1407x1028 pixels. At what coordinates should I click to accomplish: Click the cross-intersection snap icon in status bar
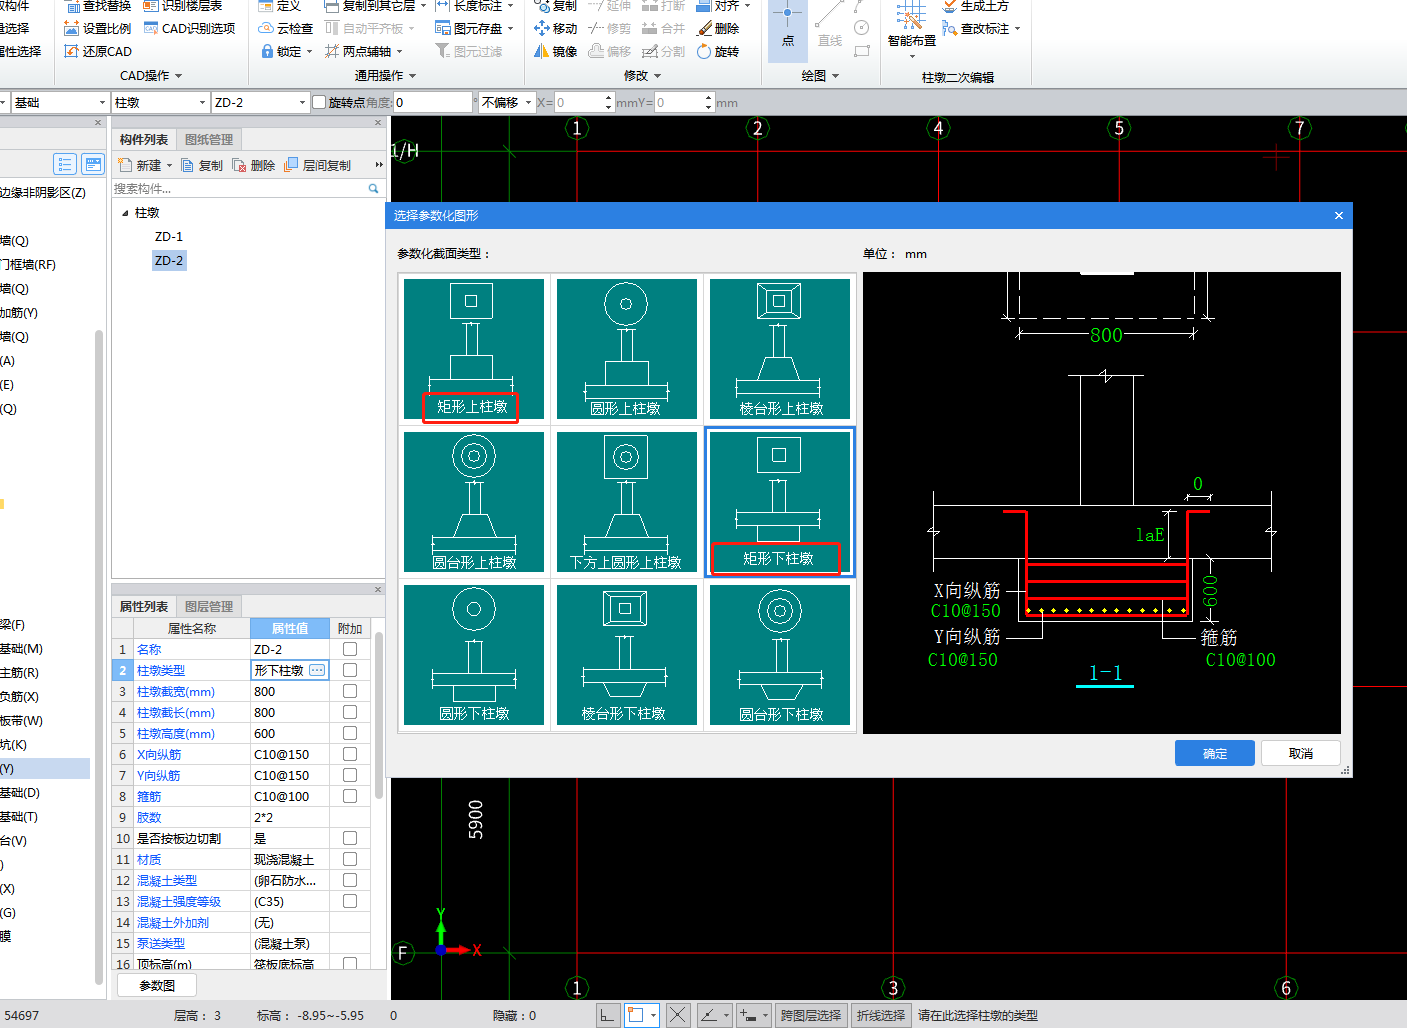point(678,1015)
